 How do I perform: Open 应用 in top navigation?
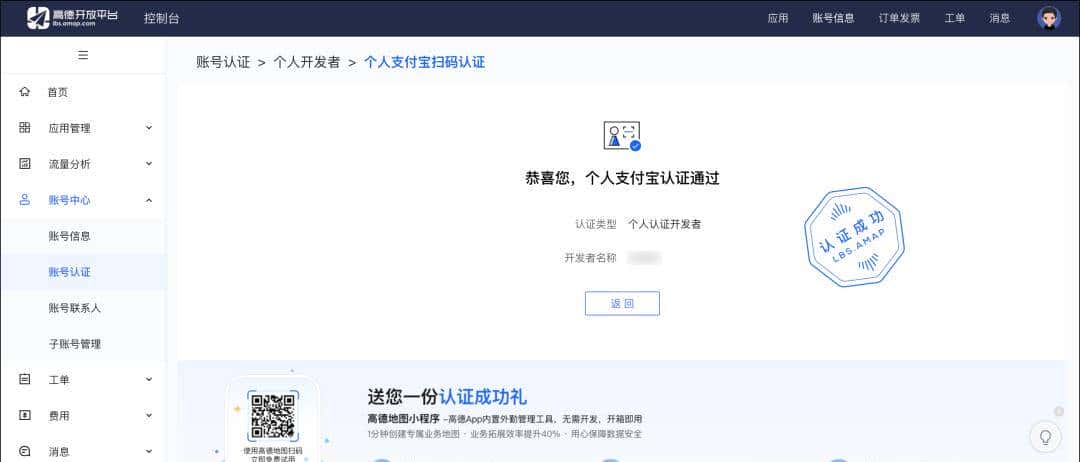pos(778,19)
